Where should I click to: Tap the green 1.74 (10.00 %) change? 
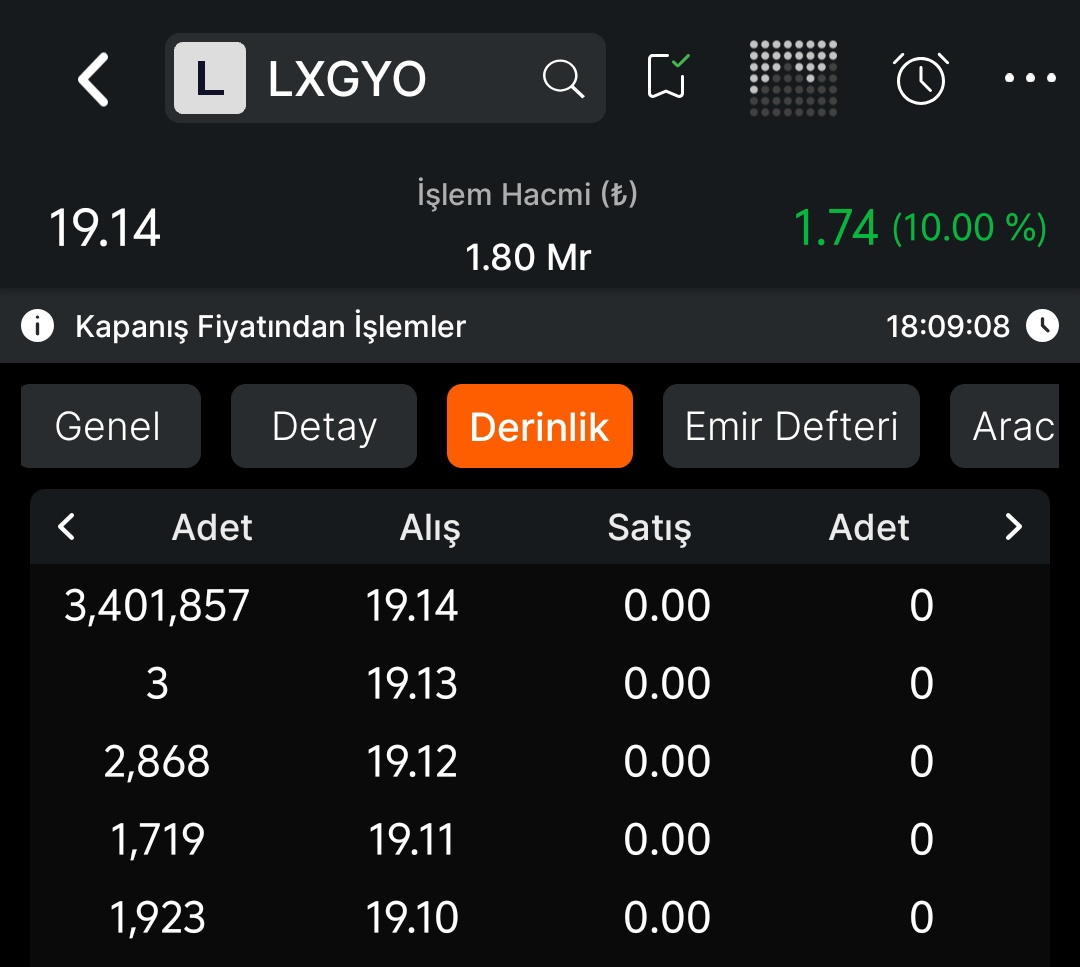coord(920,227)
